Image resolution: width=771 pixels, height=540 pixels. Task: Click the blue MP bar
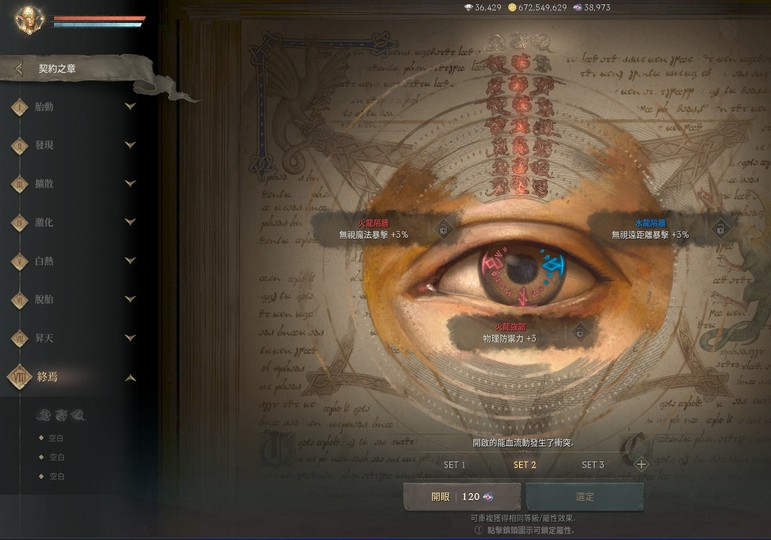point(98,25)
